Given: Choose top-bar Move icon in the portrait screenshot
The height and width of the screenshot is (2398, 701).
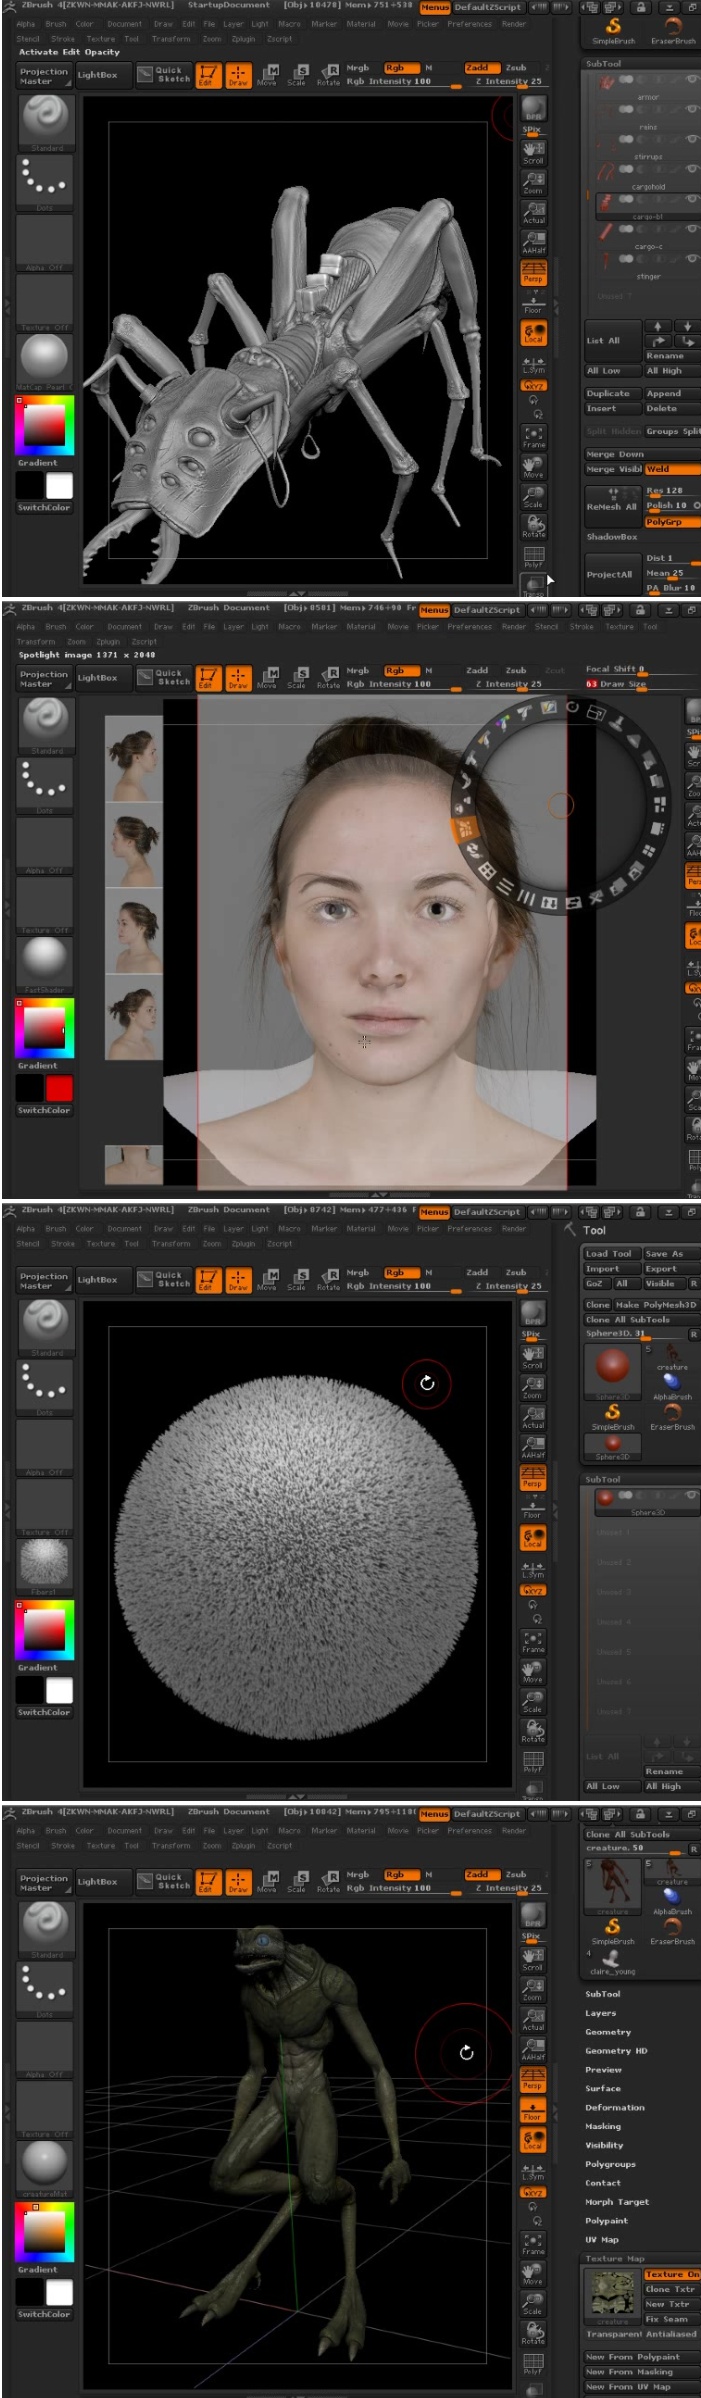Looking at the screenshot, I should [x=267, y=677].
